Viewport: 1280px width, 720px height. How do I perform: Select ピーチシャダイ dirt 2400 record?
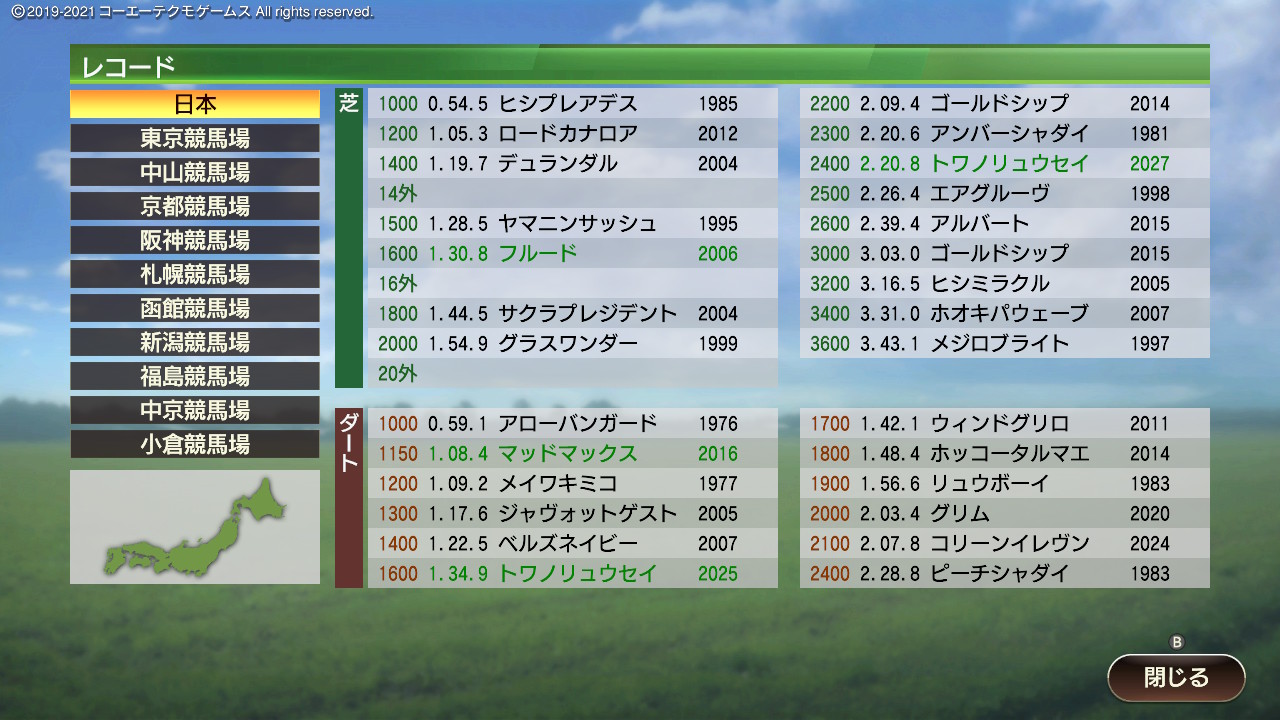pyautogui.click(x=1005, y=573)
